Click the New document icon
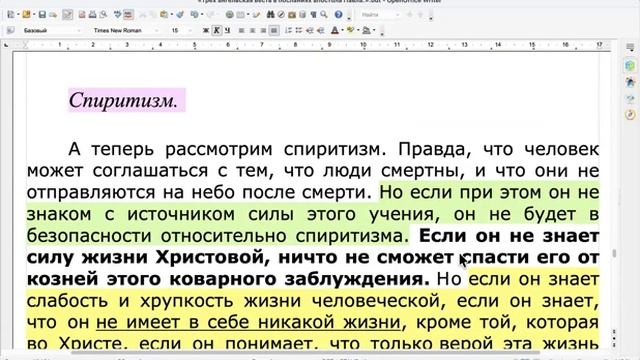Viewport: 640px width, 360px height. pos(11,15)
